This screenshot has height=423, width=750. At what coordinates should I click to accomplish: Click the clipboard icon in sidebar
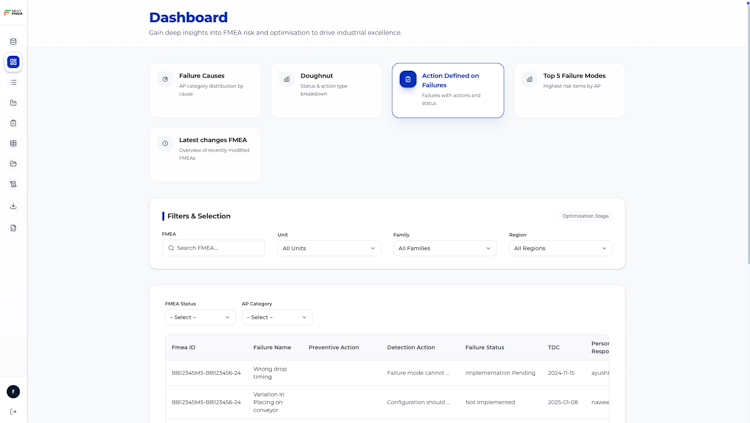pyautogui.click(x=13, y=123)
